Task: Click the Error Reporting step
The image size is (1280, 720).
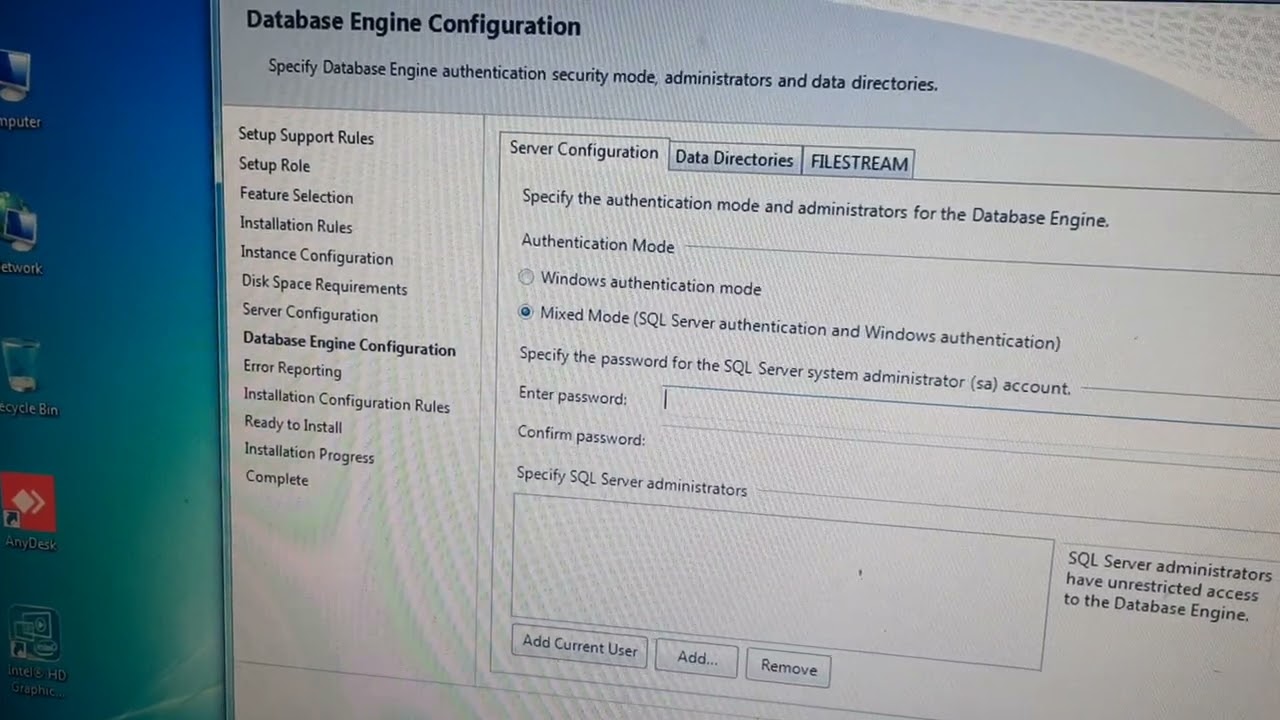Action: (x=292, y=368)
